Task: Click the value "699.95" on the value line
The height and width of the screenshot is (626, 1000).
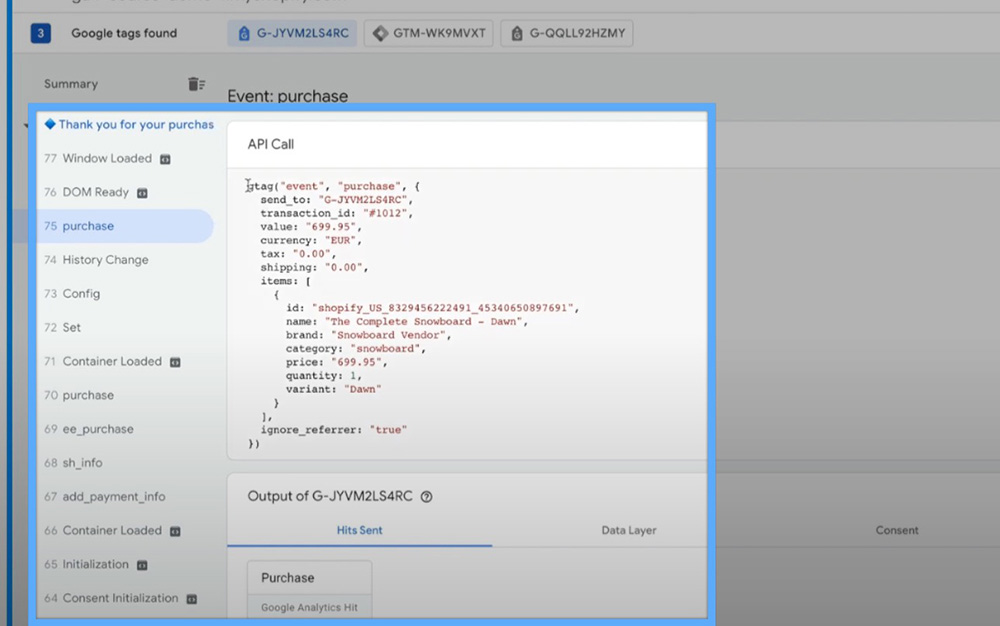Action: point(330,227)
